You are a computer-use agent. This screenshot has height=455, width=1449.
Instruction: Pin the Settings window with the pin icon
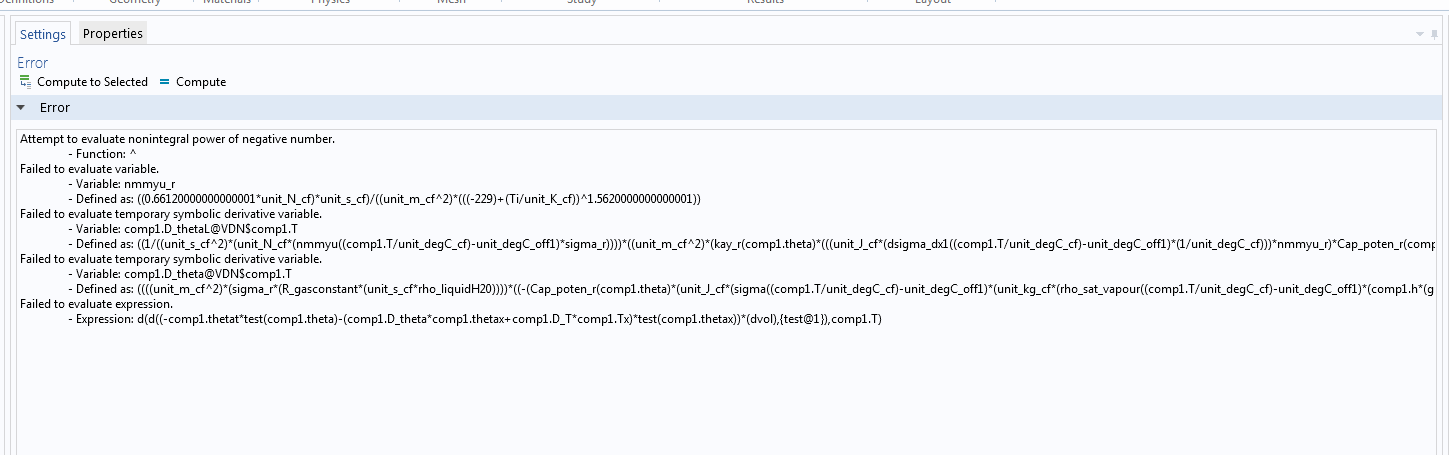(x=1434, y=34)
